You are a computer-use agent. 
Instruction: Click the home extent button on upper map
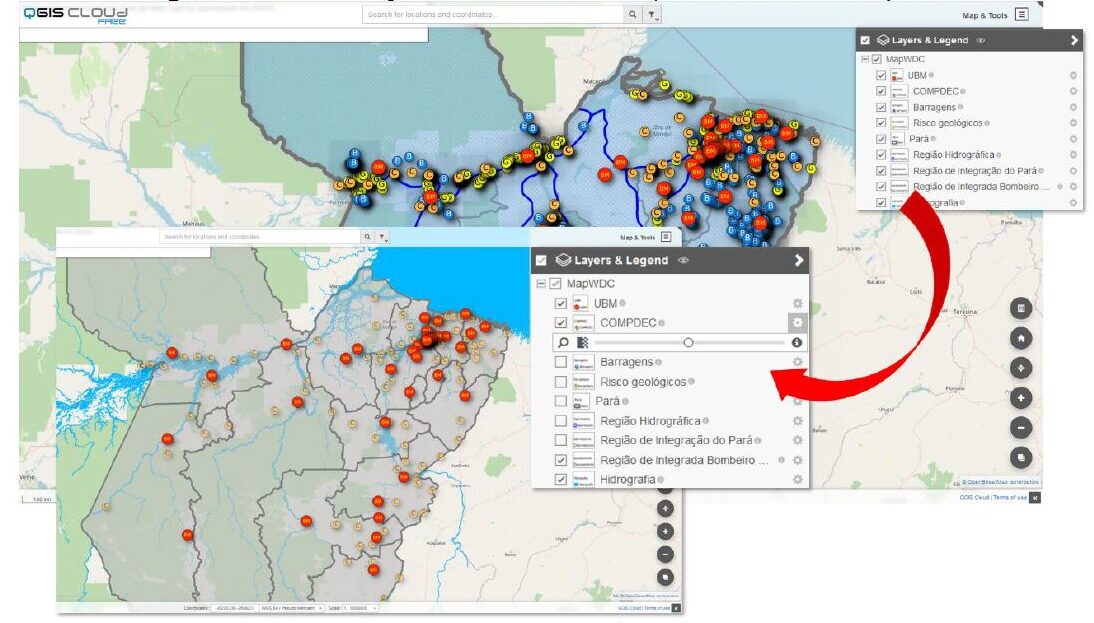pos(1021,338)
